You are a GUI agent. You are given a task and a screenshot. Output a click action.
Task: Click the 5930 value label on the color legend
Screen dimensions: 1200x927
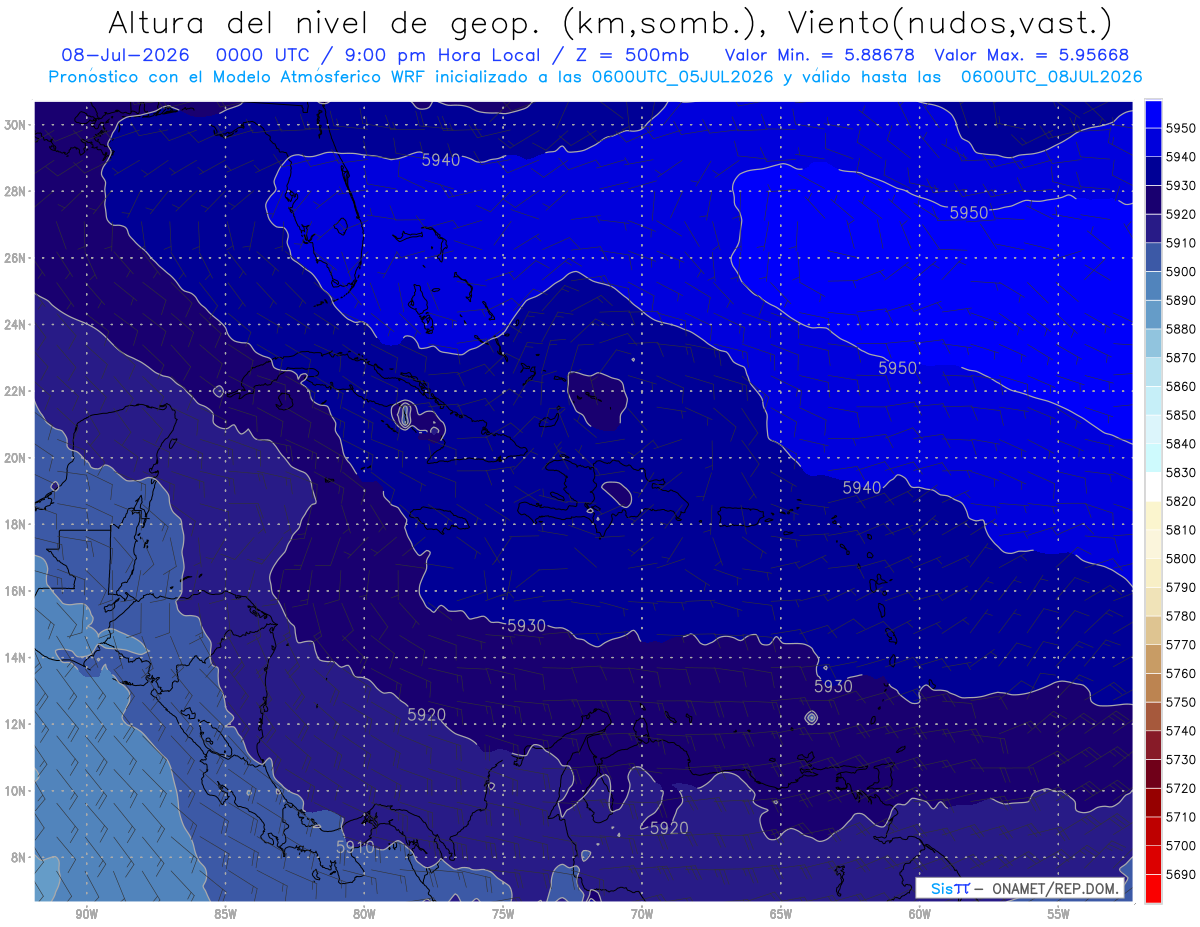pyautogui.click(x=1180, y=186)
